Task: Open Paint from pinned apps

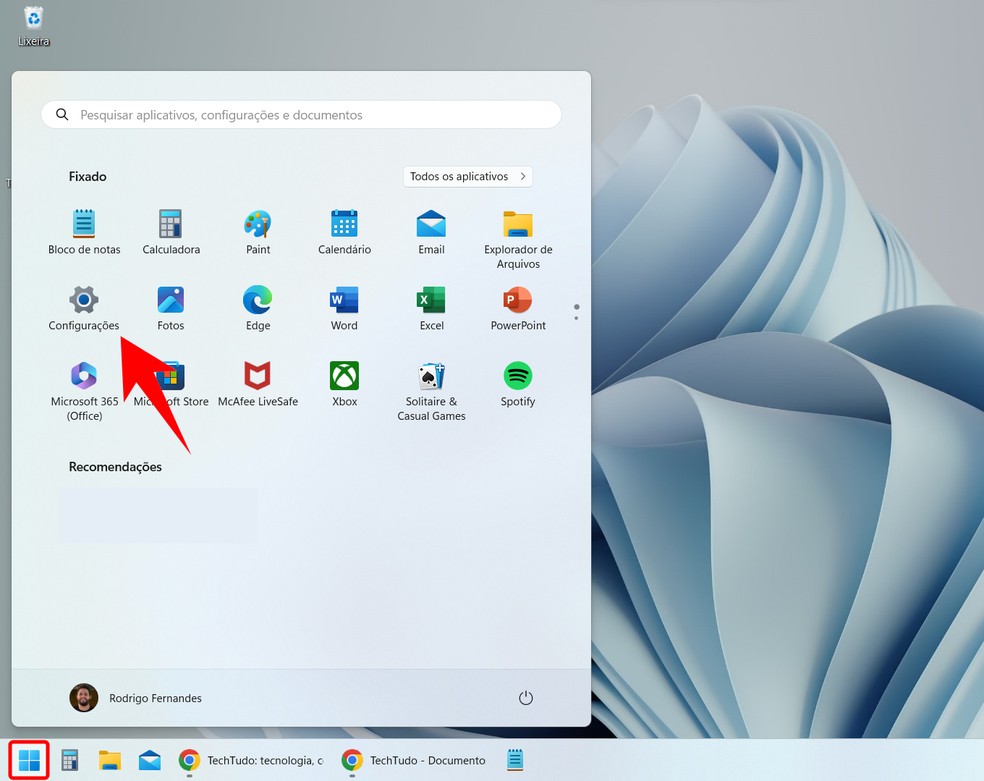Action: pos(258,231)
